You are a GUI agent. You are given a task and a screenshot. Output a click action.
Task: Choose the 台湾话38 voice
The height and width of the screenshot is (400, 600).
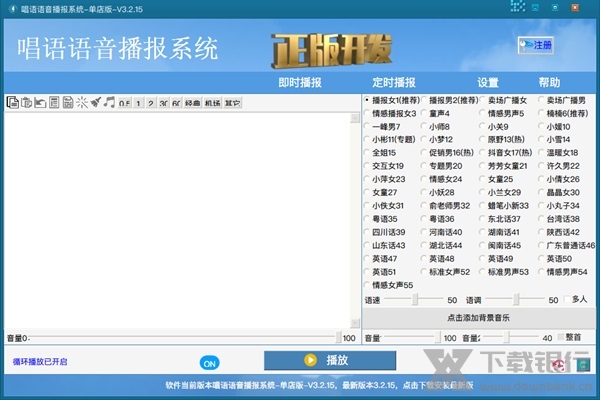pyautogui.click(x=559, y=219)
